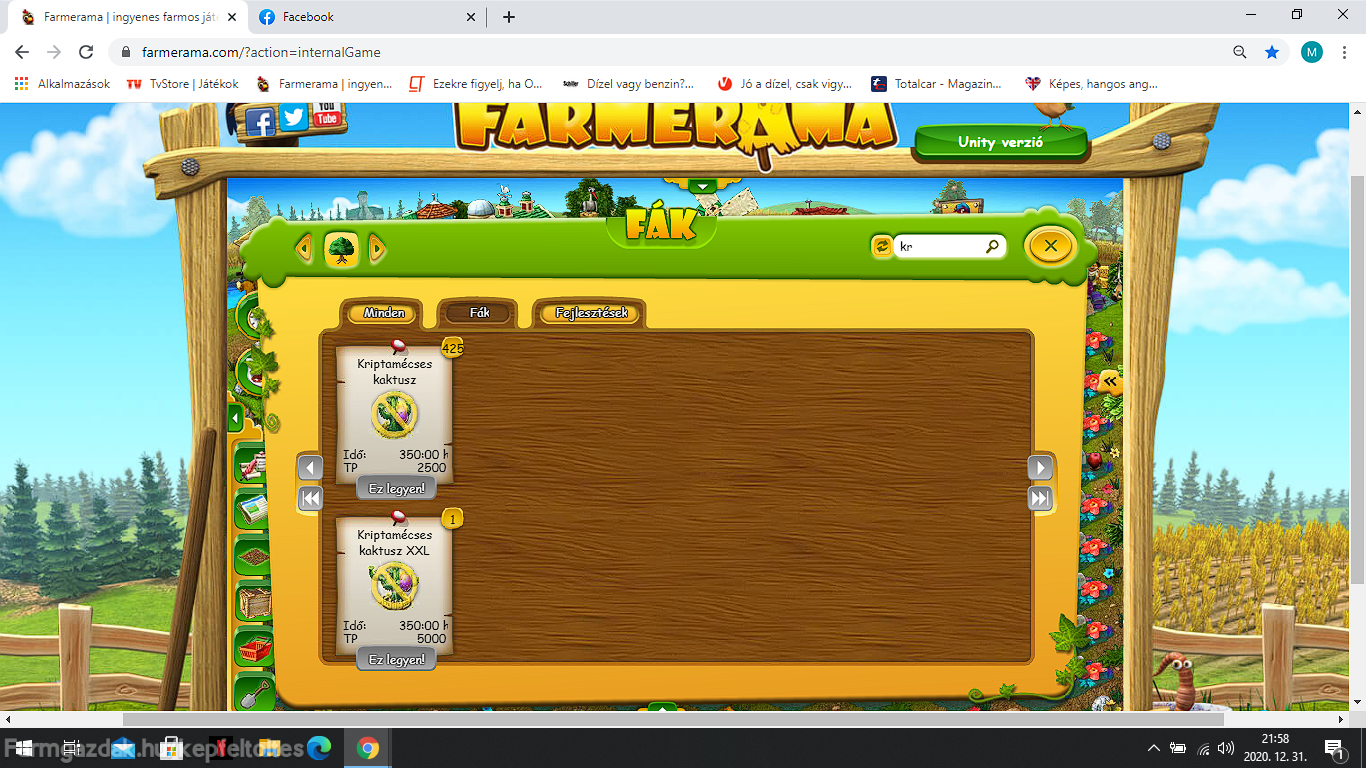Click the 425 quantity badge
The image size is (1366, 768).
coord(453,348)
